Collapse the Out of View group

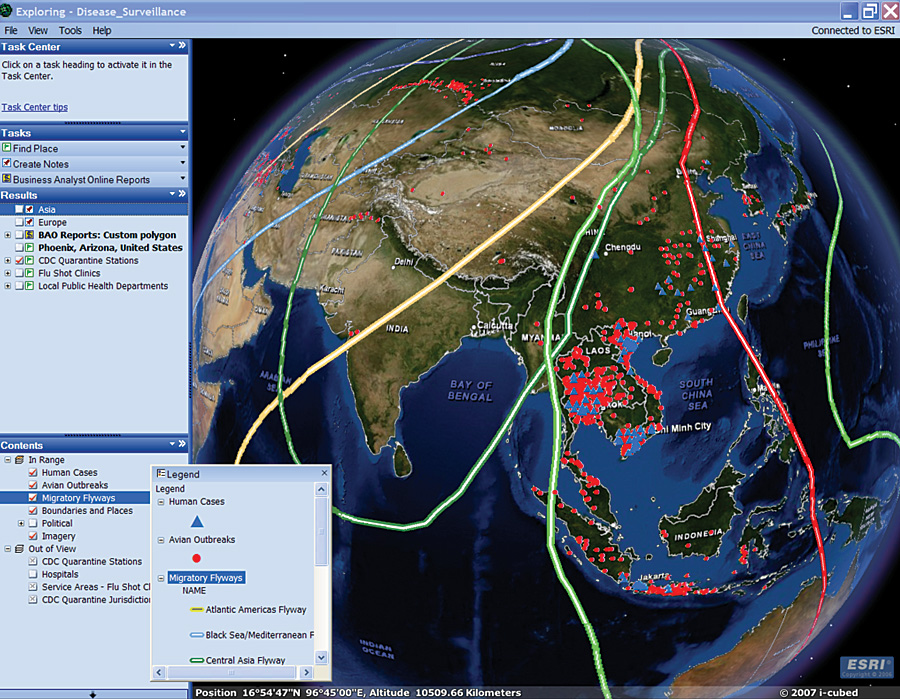click(x=7, y=549)
